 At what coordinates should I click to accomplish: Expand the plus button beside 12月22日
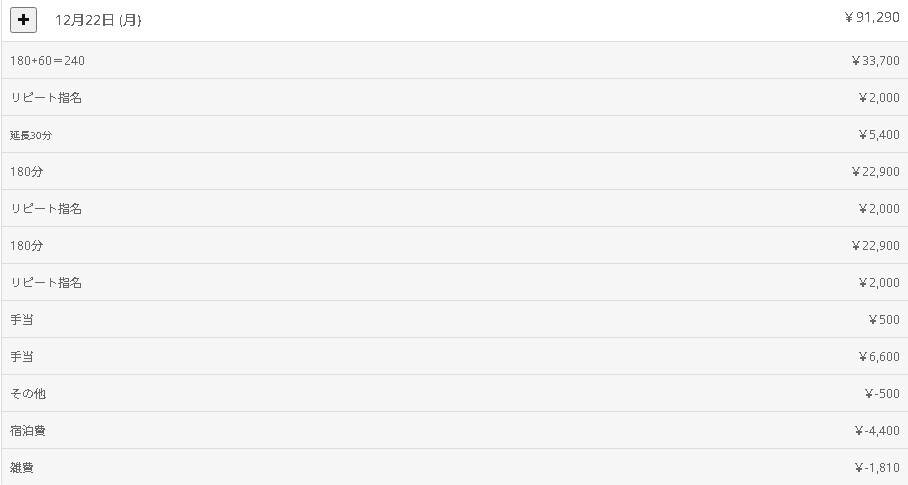pyautogui.click(x=23, y=20)
